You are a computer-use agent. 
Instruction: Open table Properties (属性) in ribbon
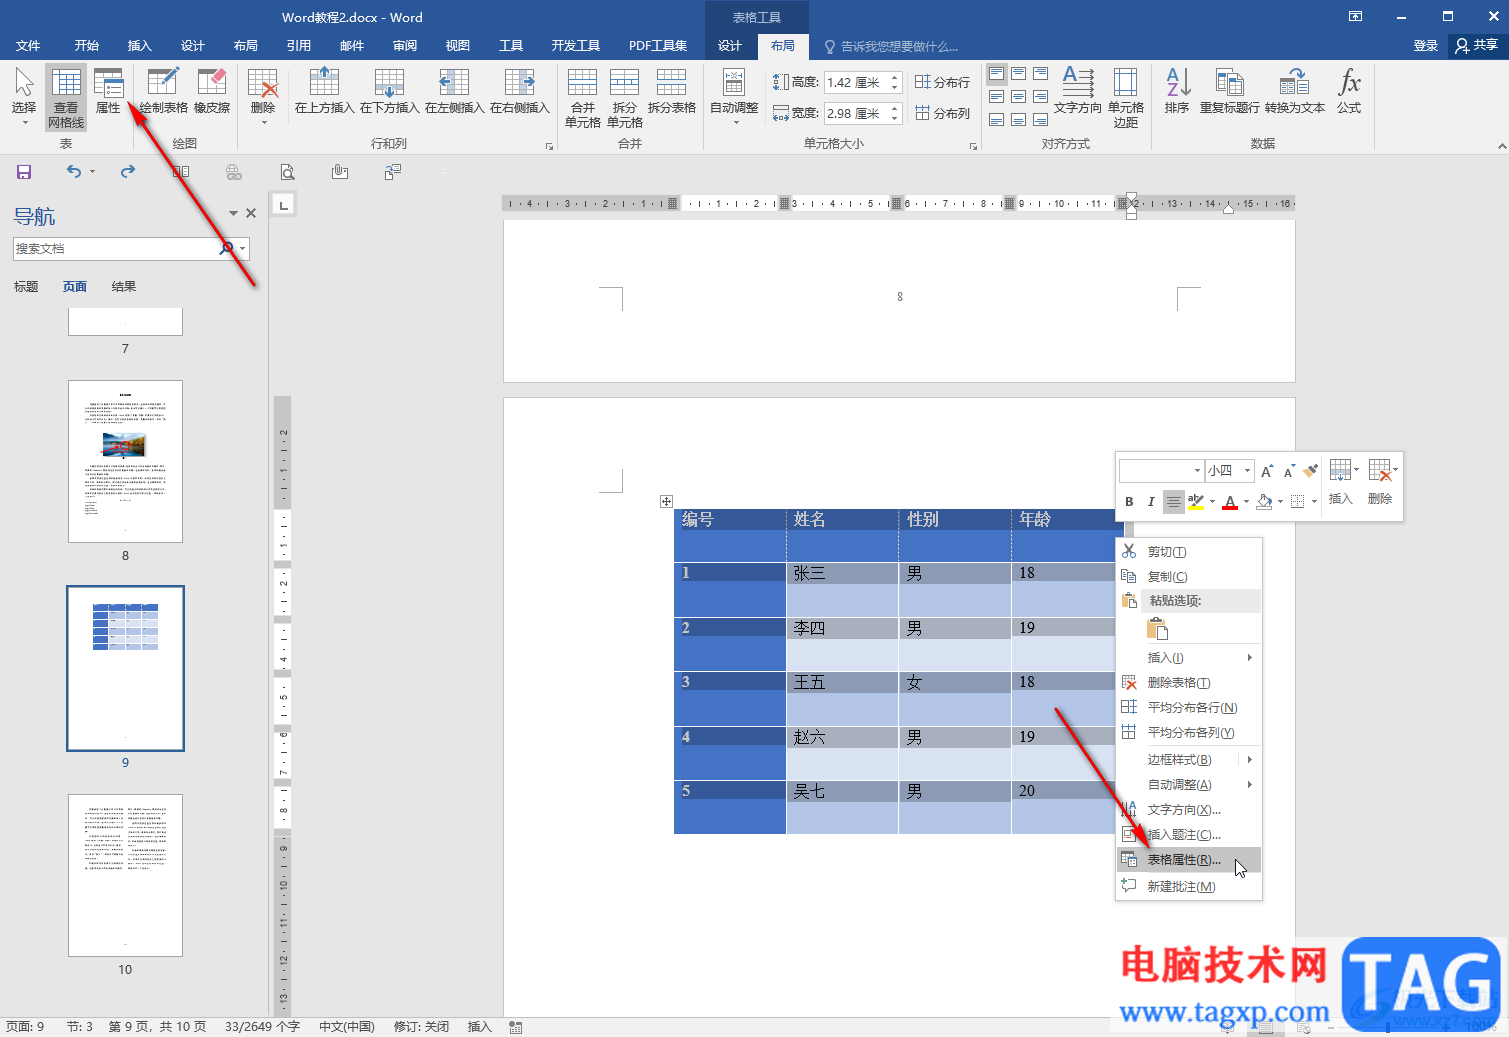108,91
